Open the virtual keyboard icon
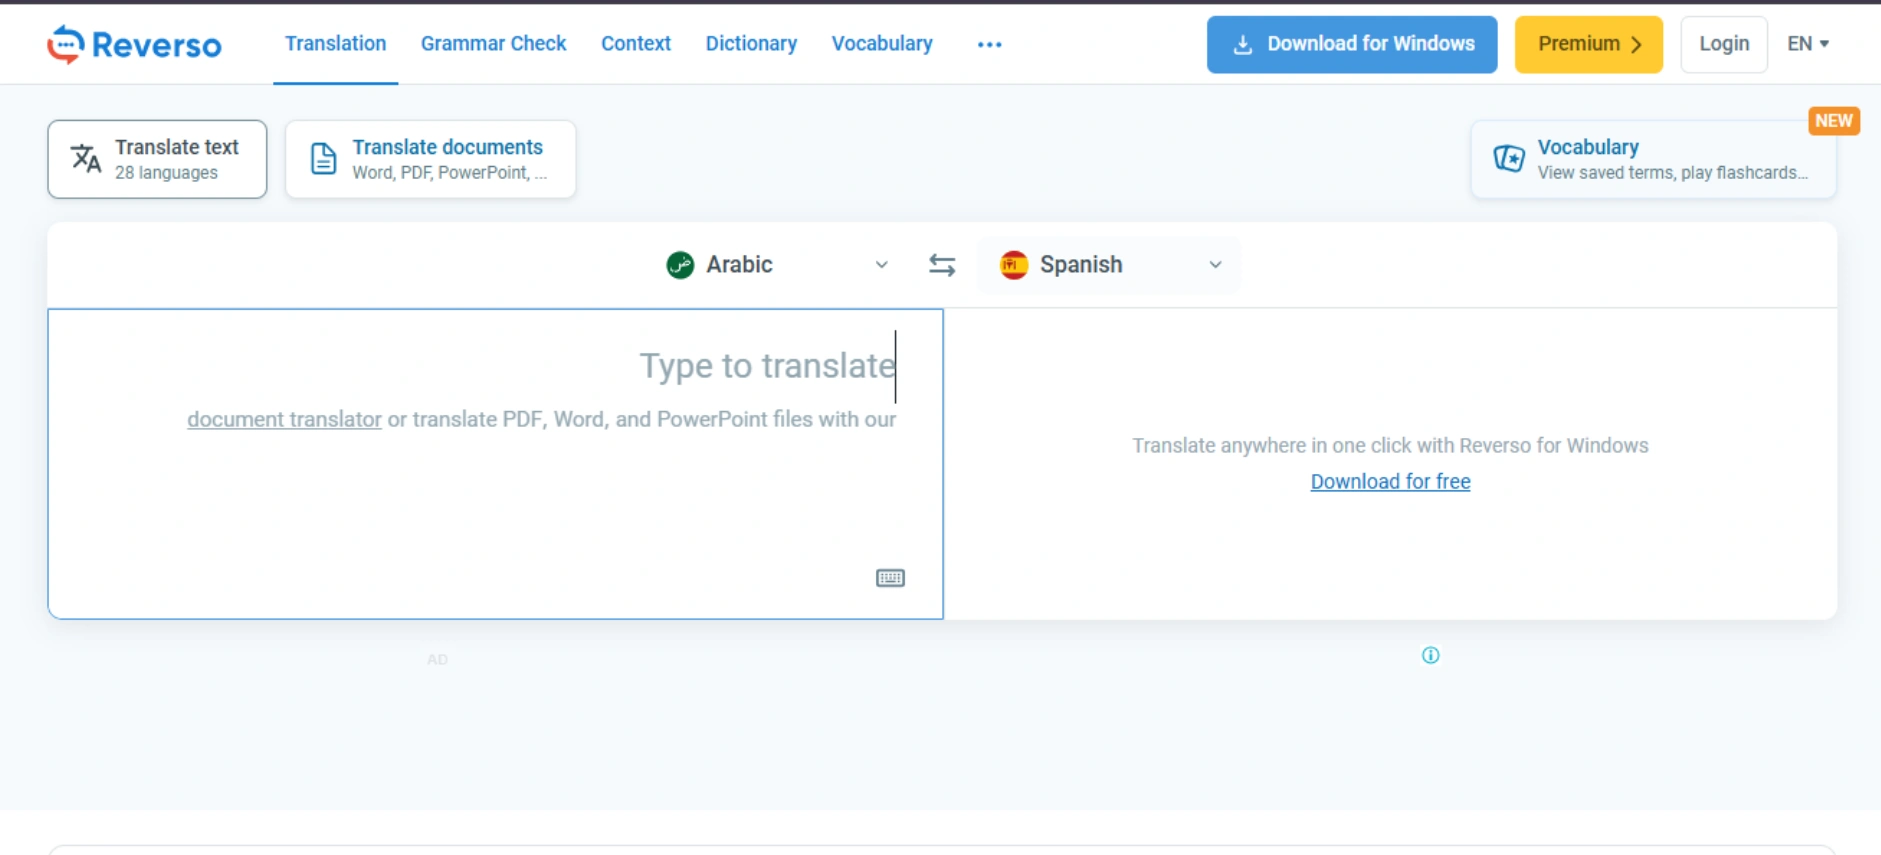Viewport: 1881px width, 855px height. pyautogui.click(x=890, y=578)
